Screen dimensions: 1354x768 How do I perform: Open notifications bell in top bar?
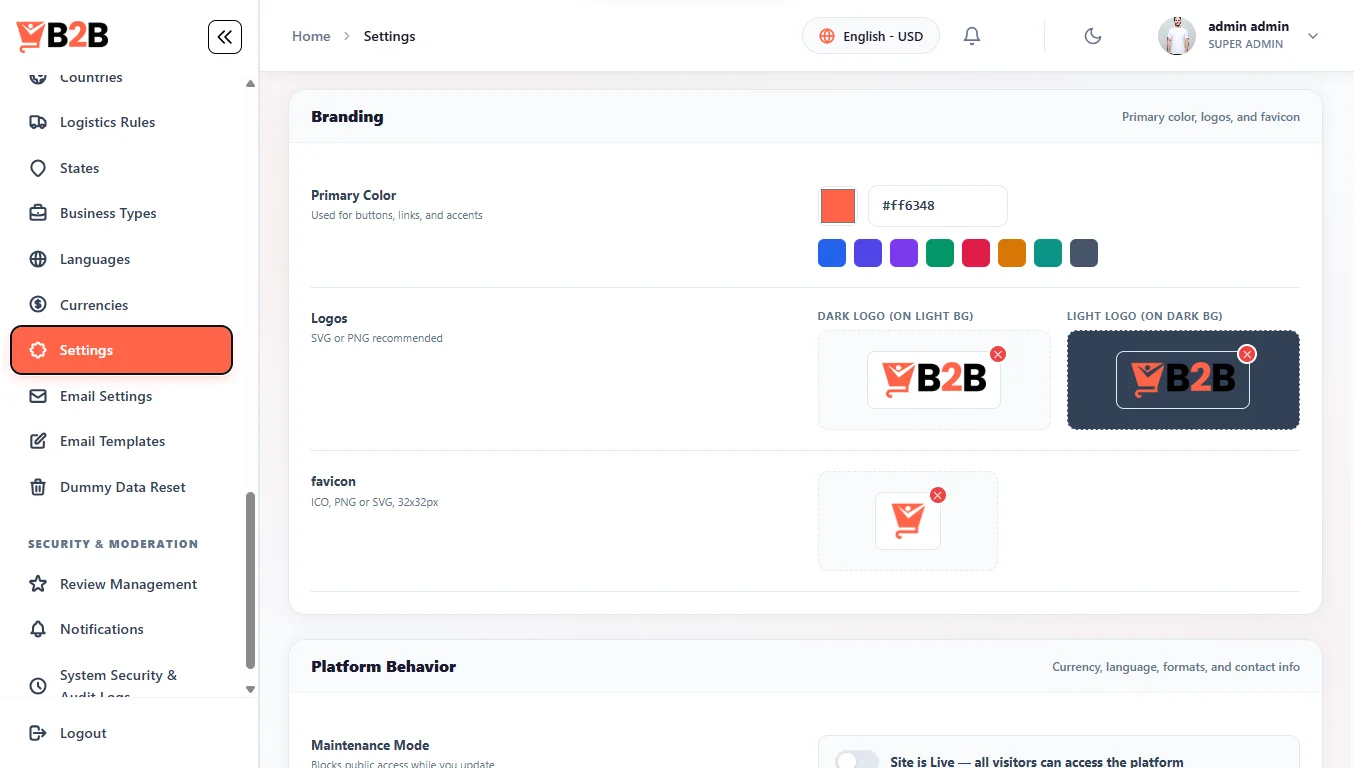(972, 36)
